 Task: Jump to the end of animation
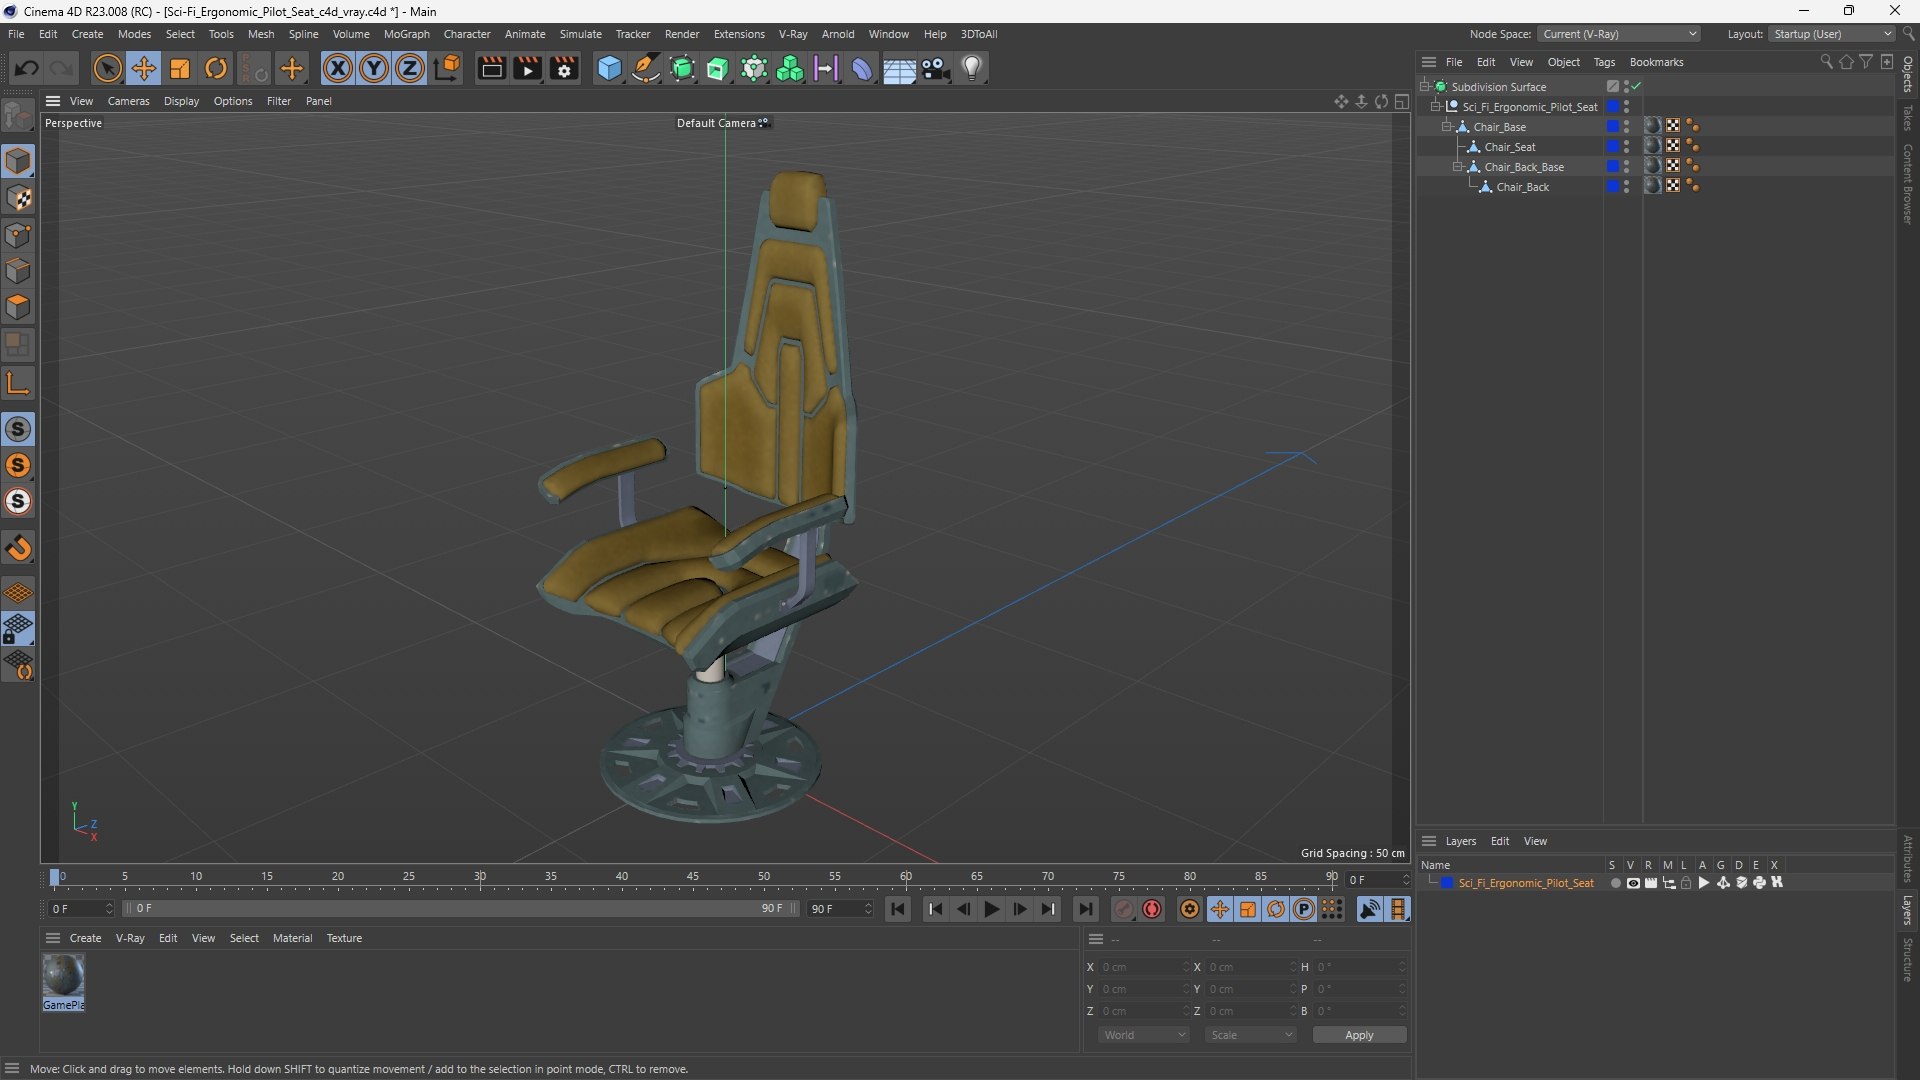1085,909
